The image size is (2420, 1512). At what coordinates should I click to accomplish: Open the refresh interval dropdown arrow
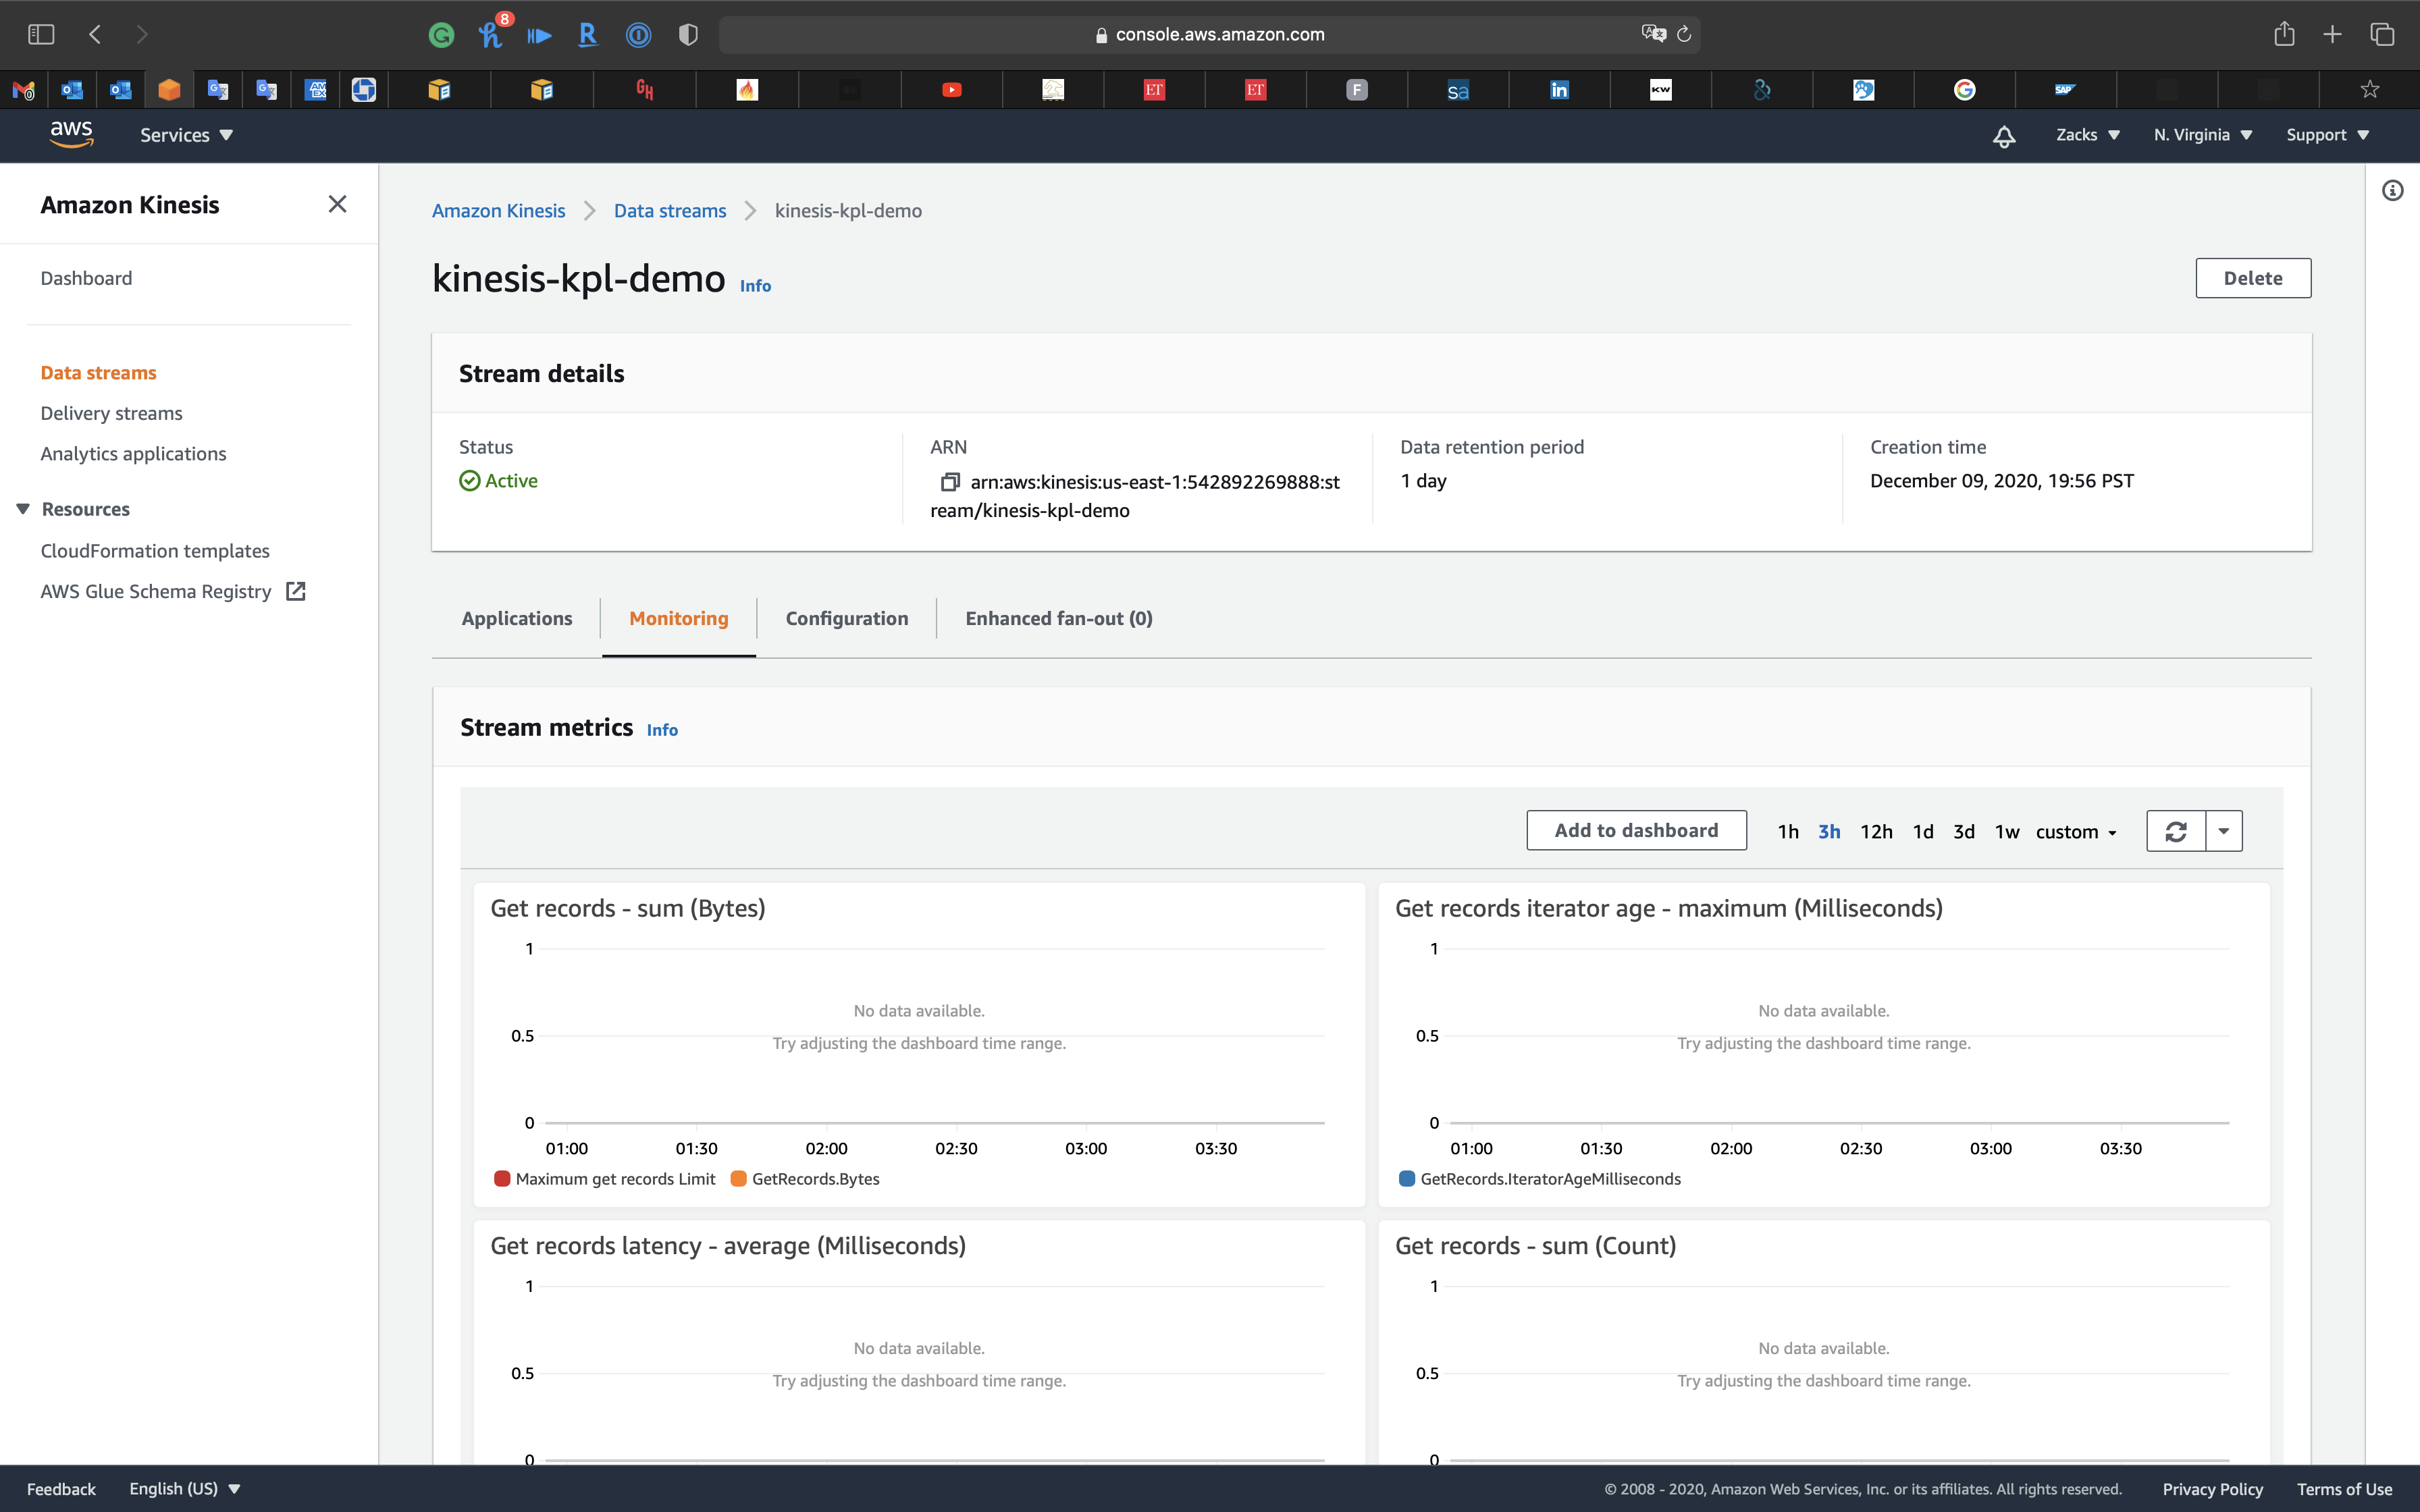pos(2223,831)
